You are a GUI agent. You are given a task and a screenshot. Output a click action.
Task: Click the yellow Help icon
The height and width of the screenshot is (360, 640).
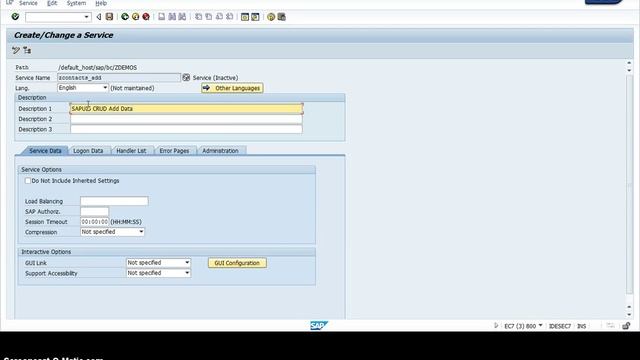271,17
